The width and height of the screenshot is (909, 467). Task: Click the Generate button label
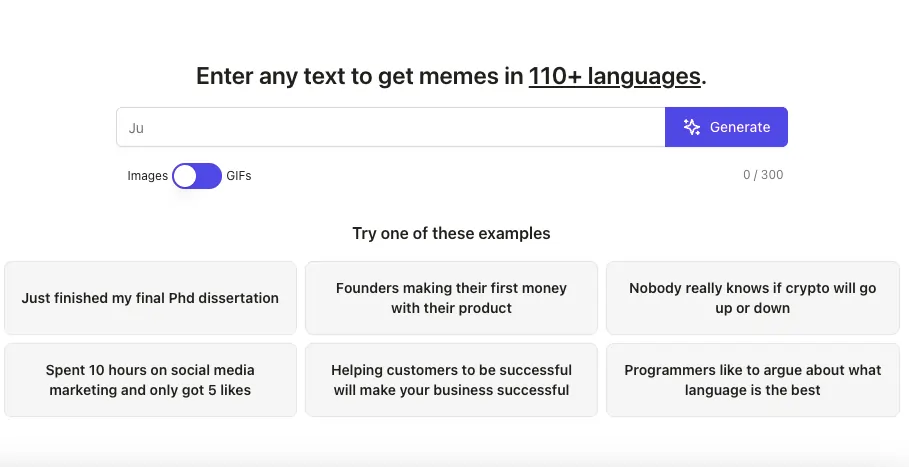(x=740, y=127)
